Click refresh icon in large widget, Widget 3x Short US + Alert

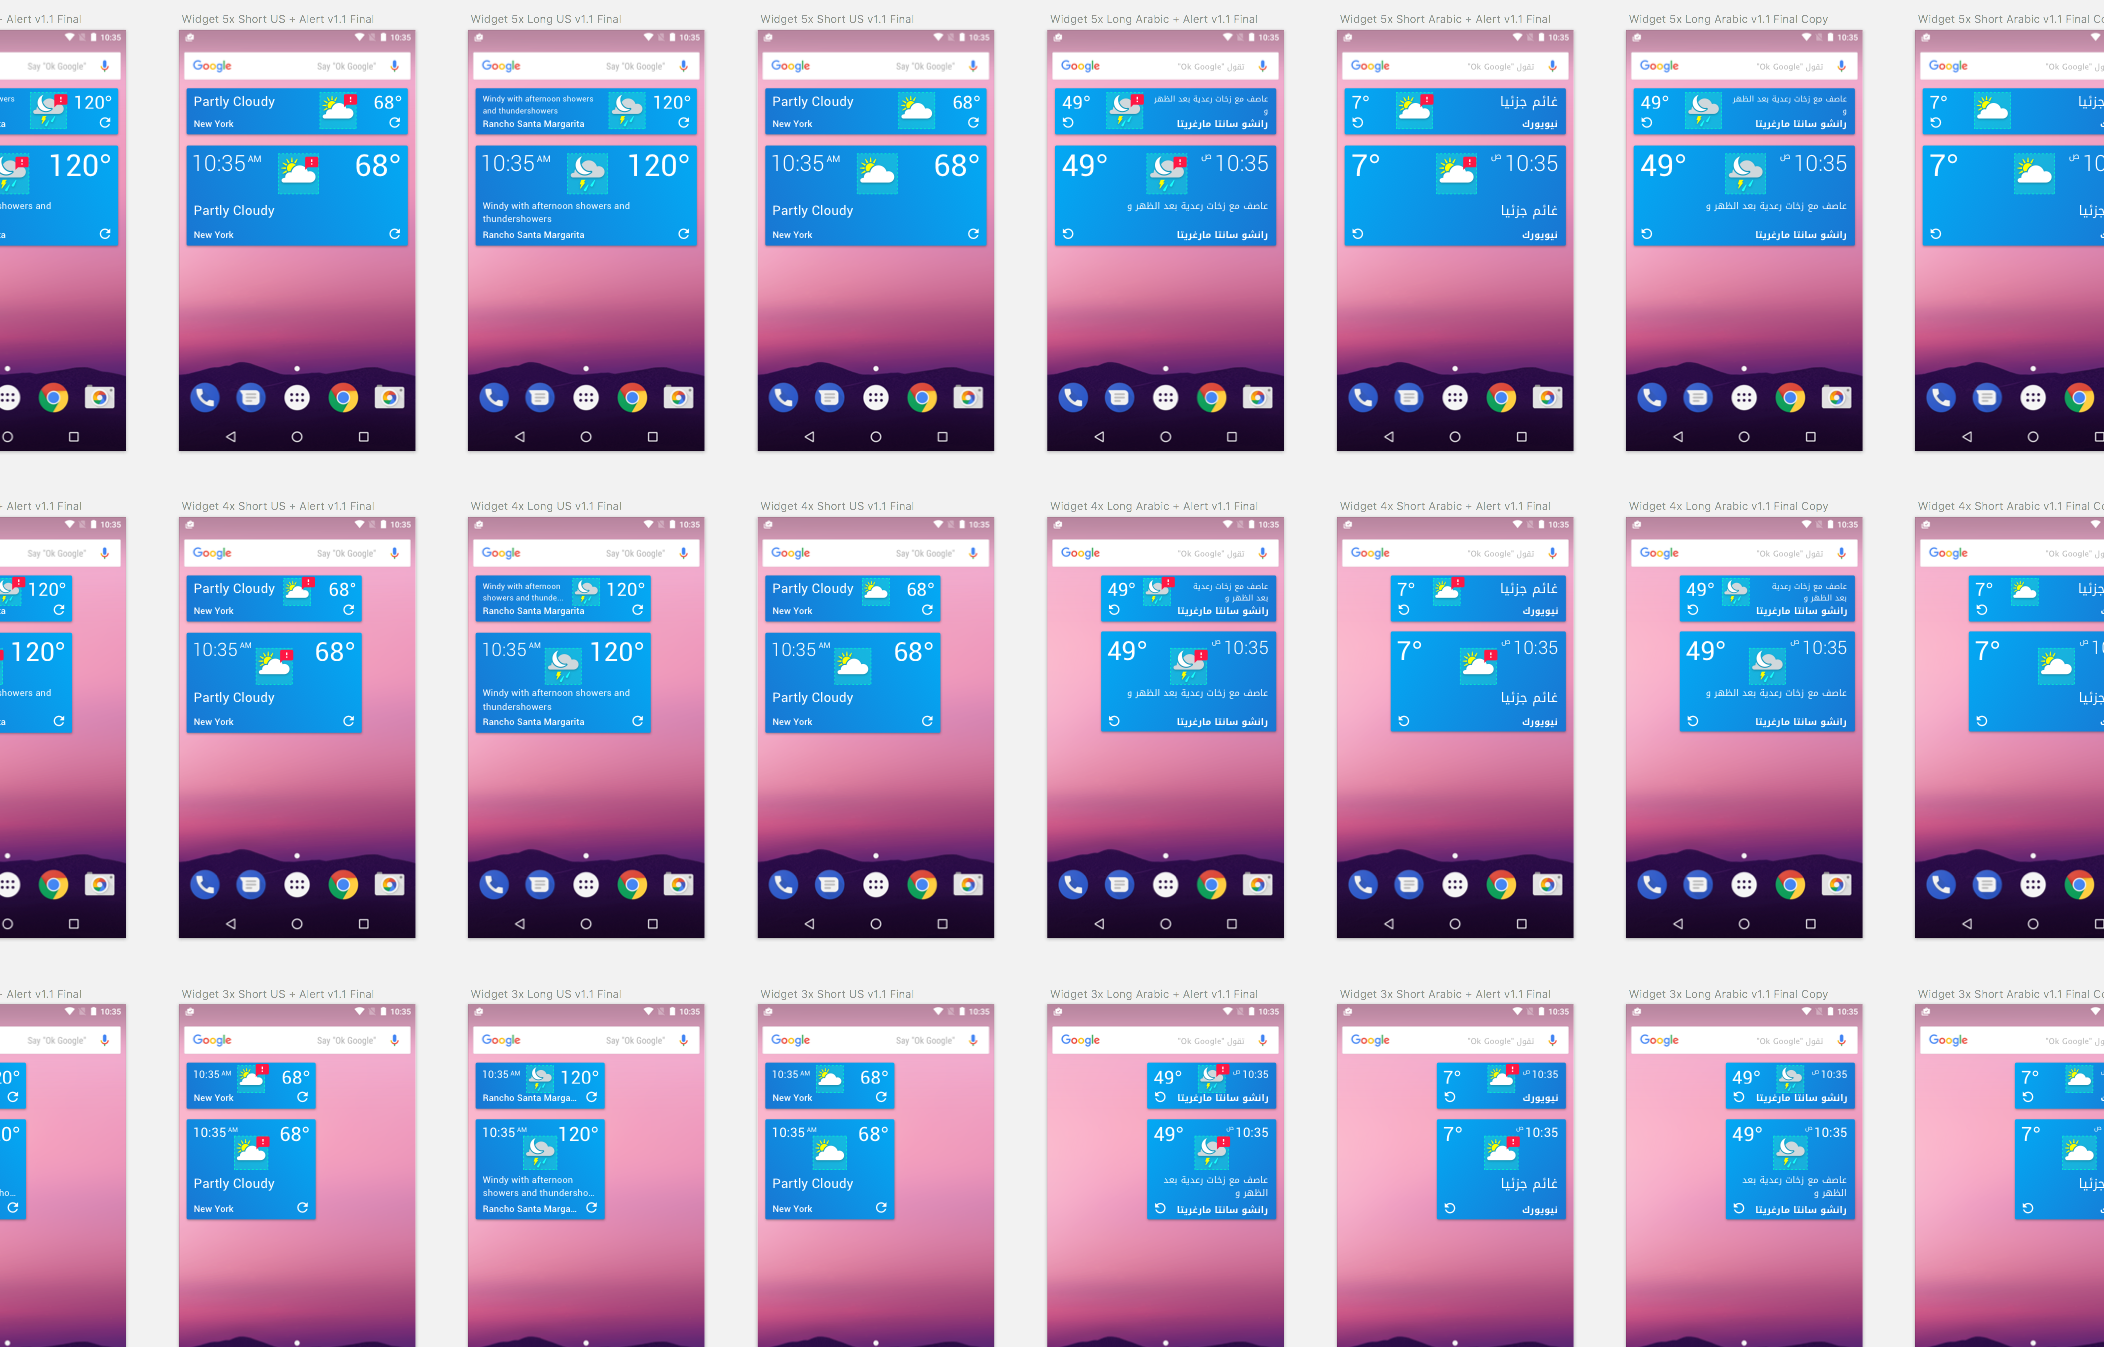302,1208
